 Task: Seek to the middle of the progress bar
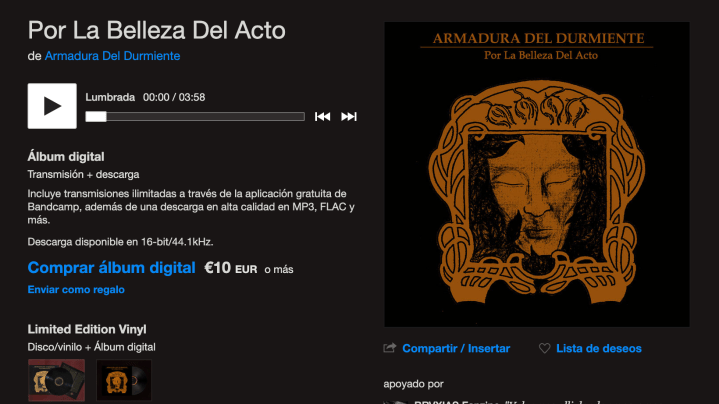click(x=195, y=116)
